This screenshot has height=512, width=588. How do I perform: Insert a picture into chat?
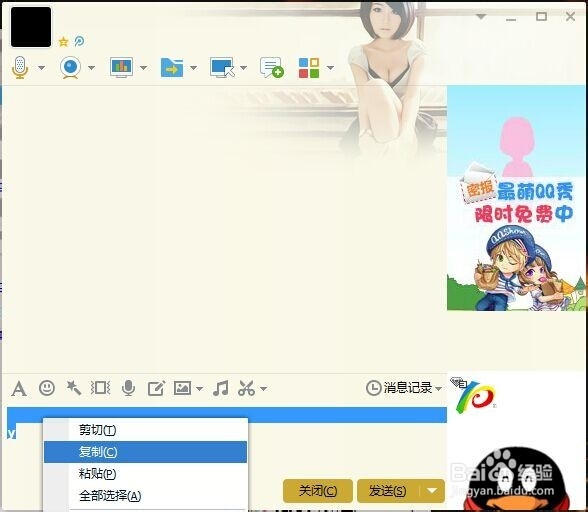tap(182, 388)
